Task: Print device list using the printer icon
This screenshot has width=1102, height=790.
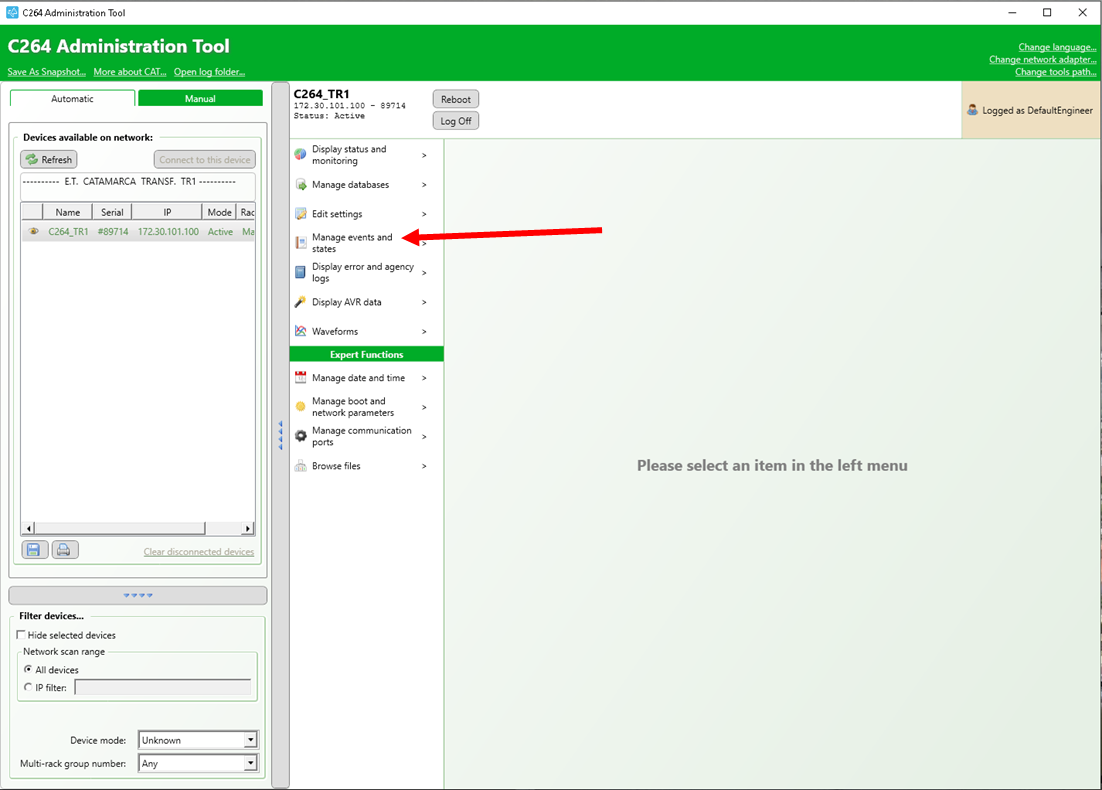Action: pos(64,550)
